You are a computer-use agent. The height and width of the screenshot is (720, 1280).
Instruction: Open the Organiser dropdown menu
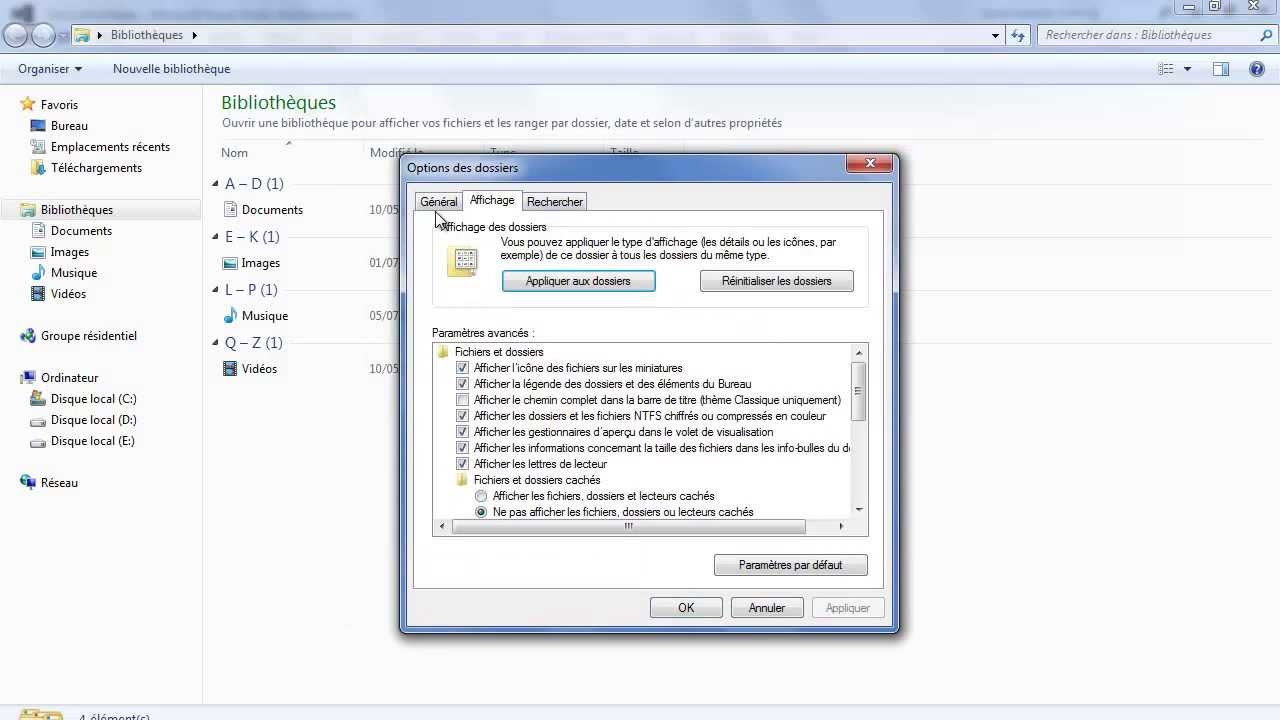50,69
